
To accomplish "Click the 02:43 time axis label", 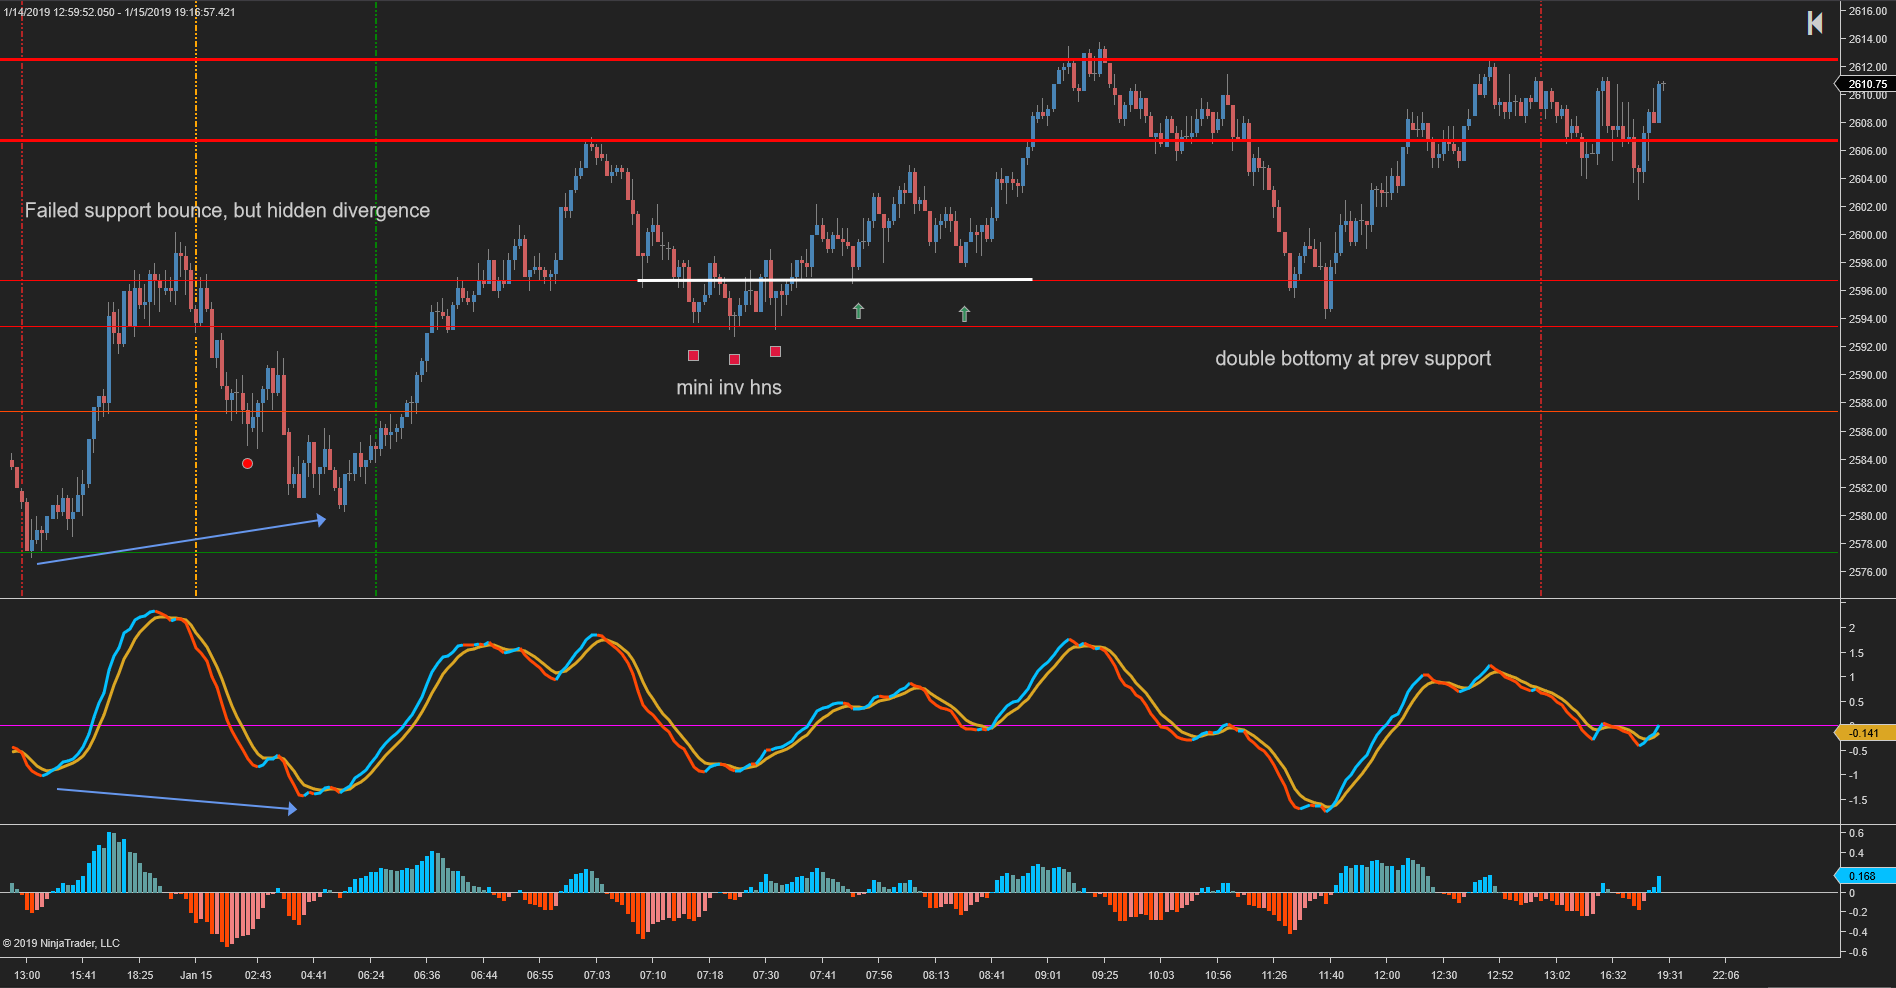I will coord(258,975).
